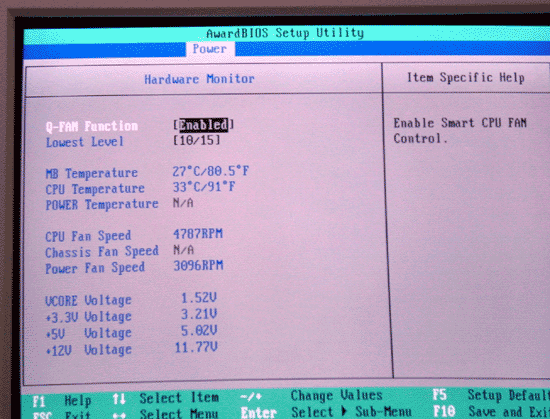Select the Q-FAN Function label
Viewport: 550px width, 419px height.
pos(92,126)
